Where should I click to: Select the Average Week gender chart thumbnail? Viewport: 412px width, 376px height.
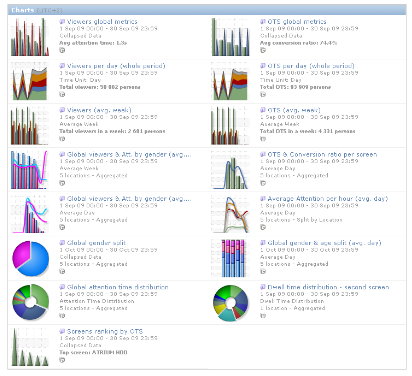tap(30, 170)
